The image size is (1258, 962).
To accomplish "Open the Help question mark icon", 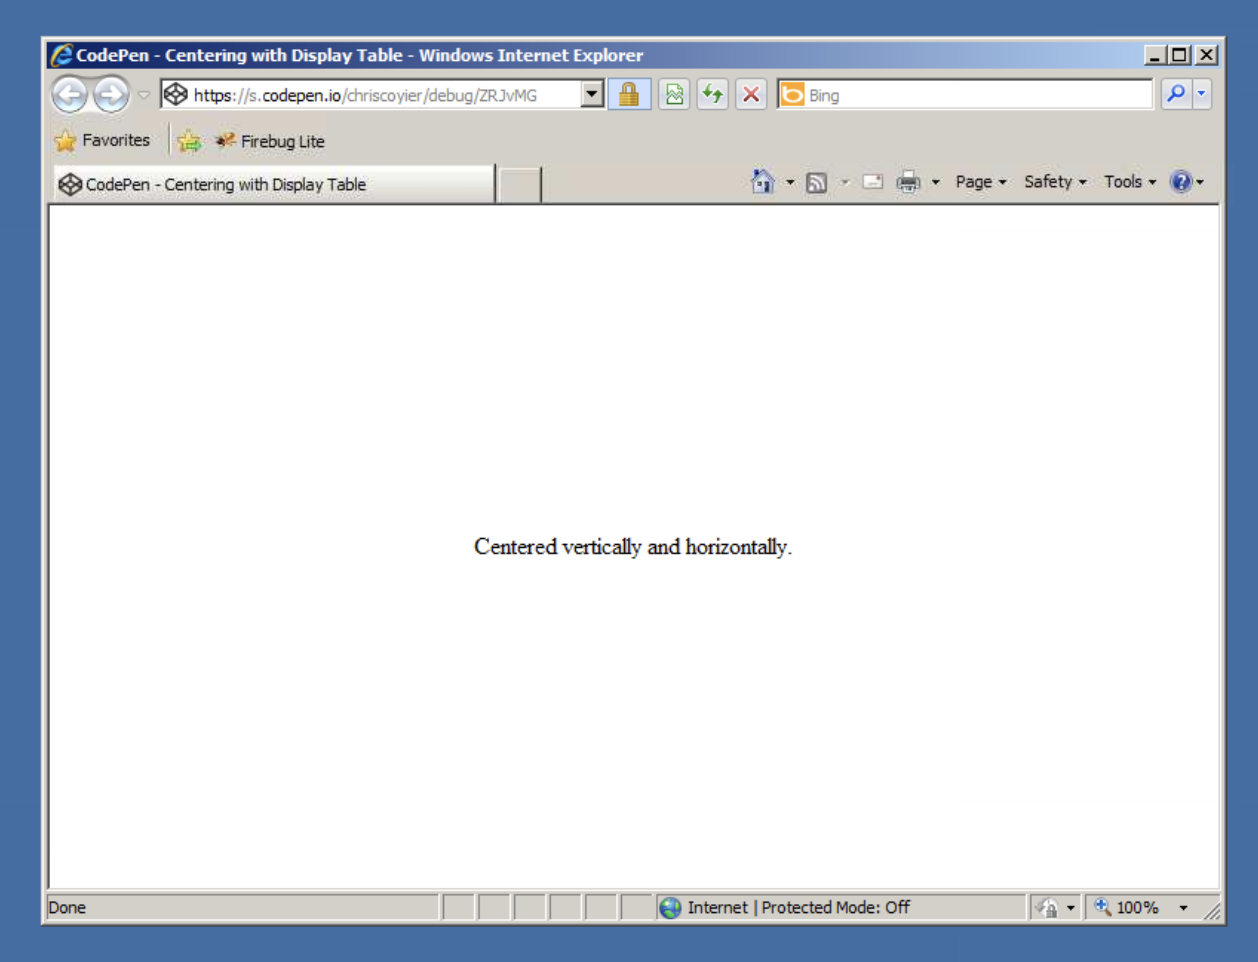I will [1181, 182].
